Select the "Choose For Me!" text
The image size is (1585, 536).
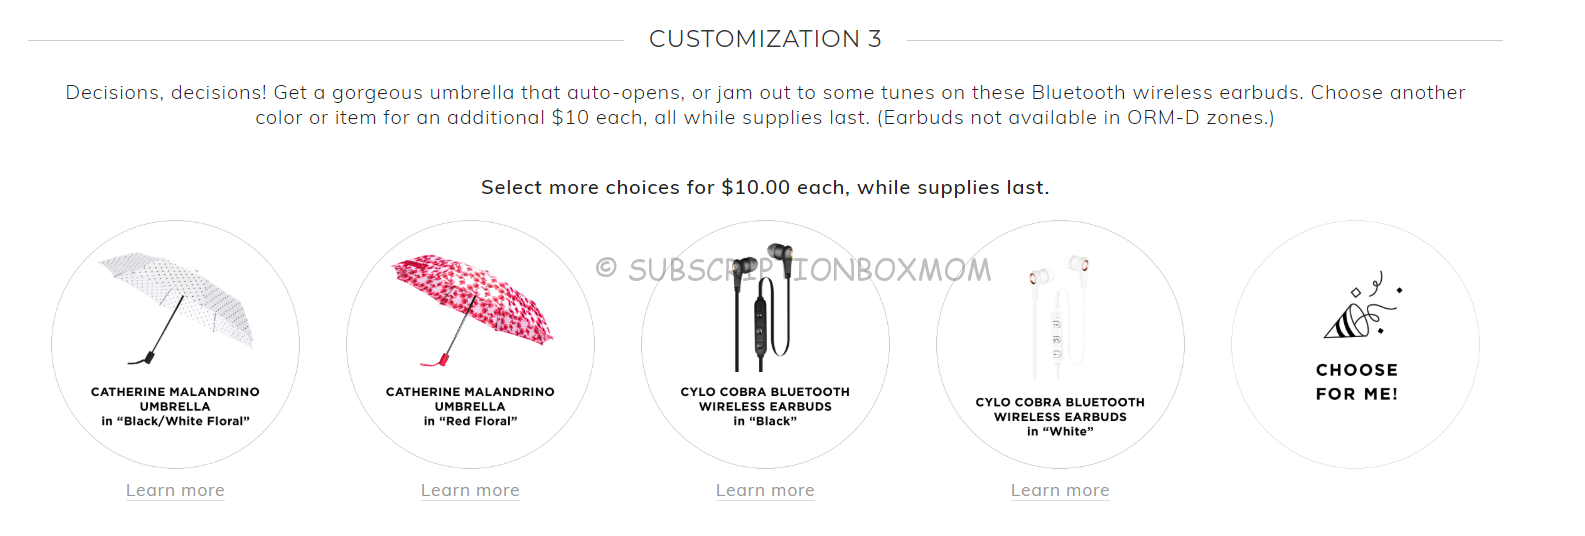point(1357,382)
